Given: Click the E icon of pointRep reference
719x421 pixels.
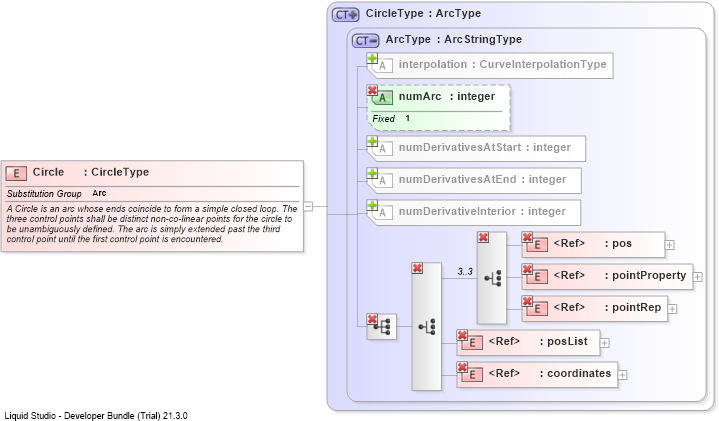Looking at the screenshot, I should pyautogui.click(x=537, y=309).
